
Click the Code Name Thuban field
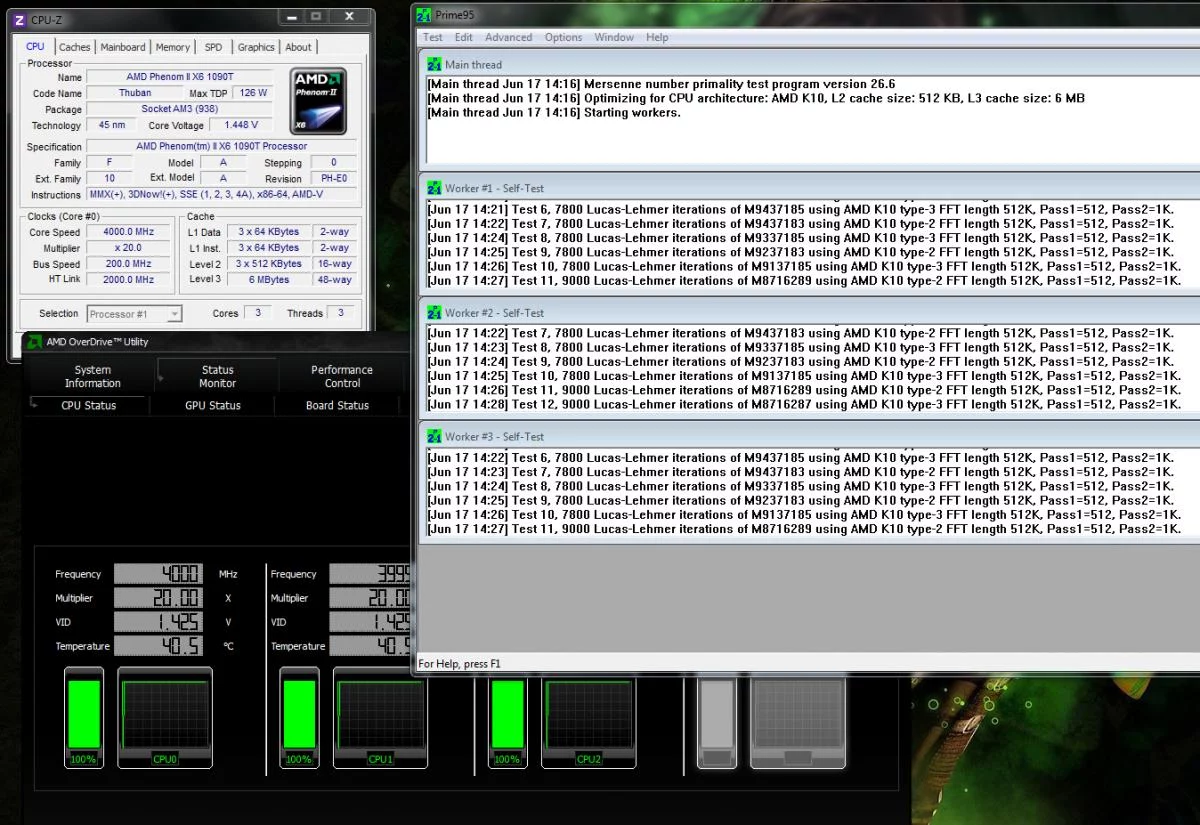[135, 93]
